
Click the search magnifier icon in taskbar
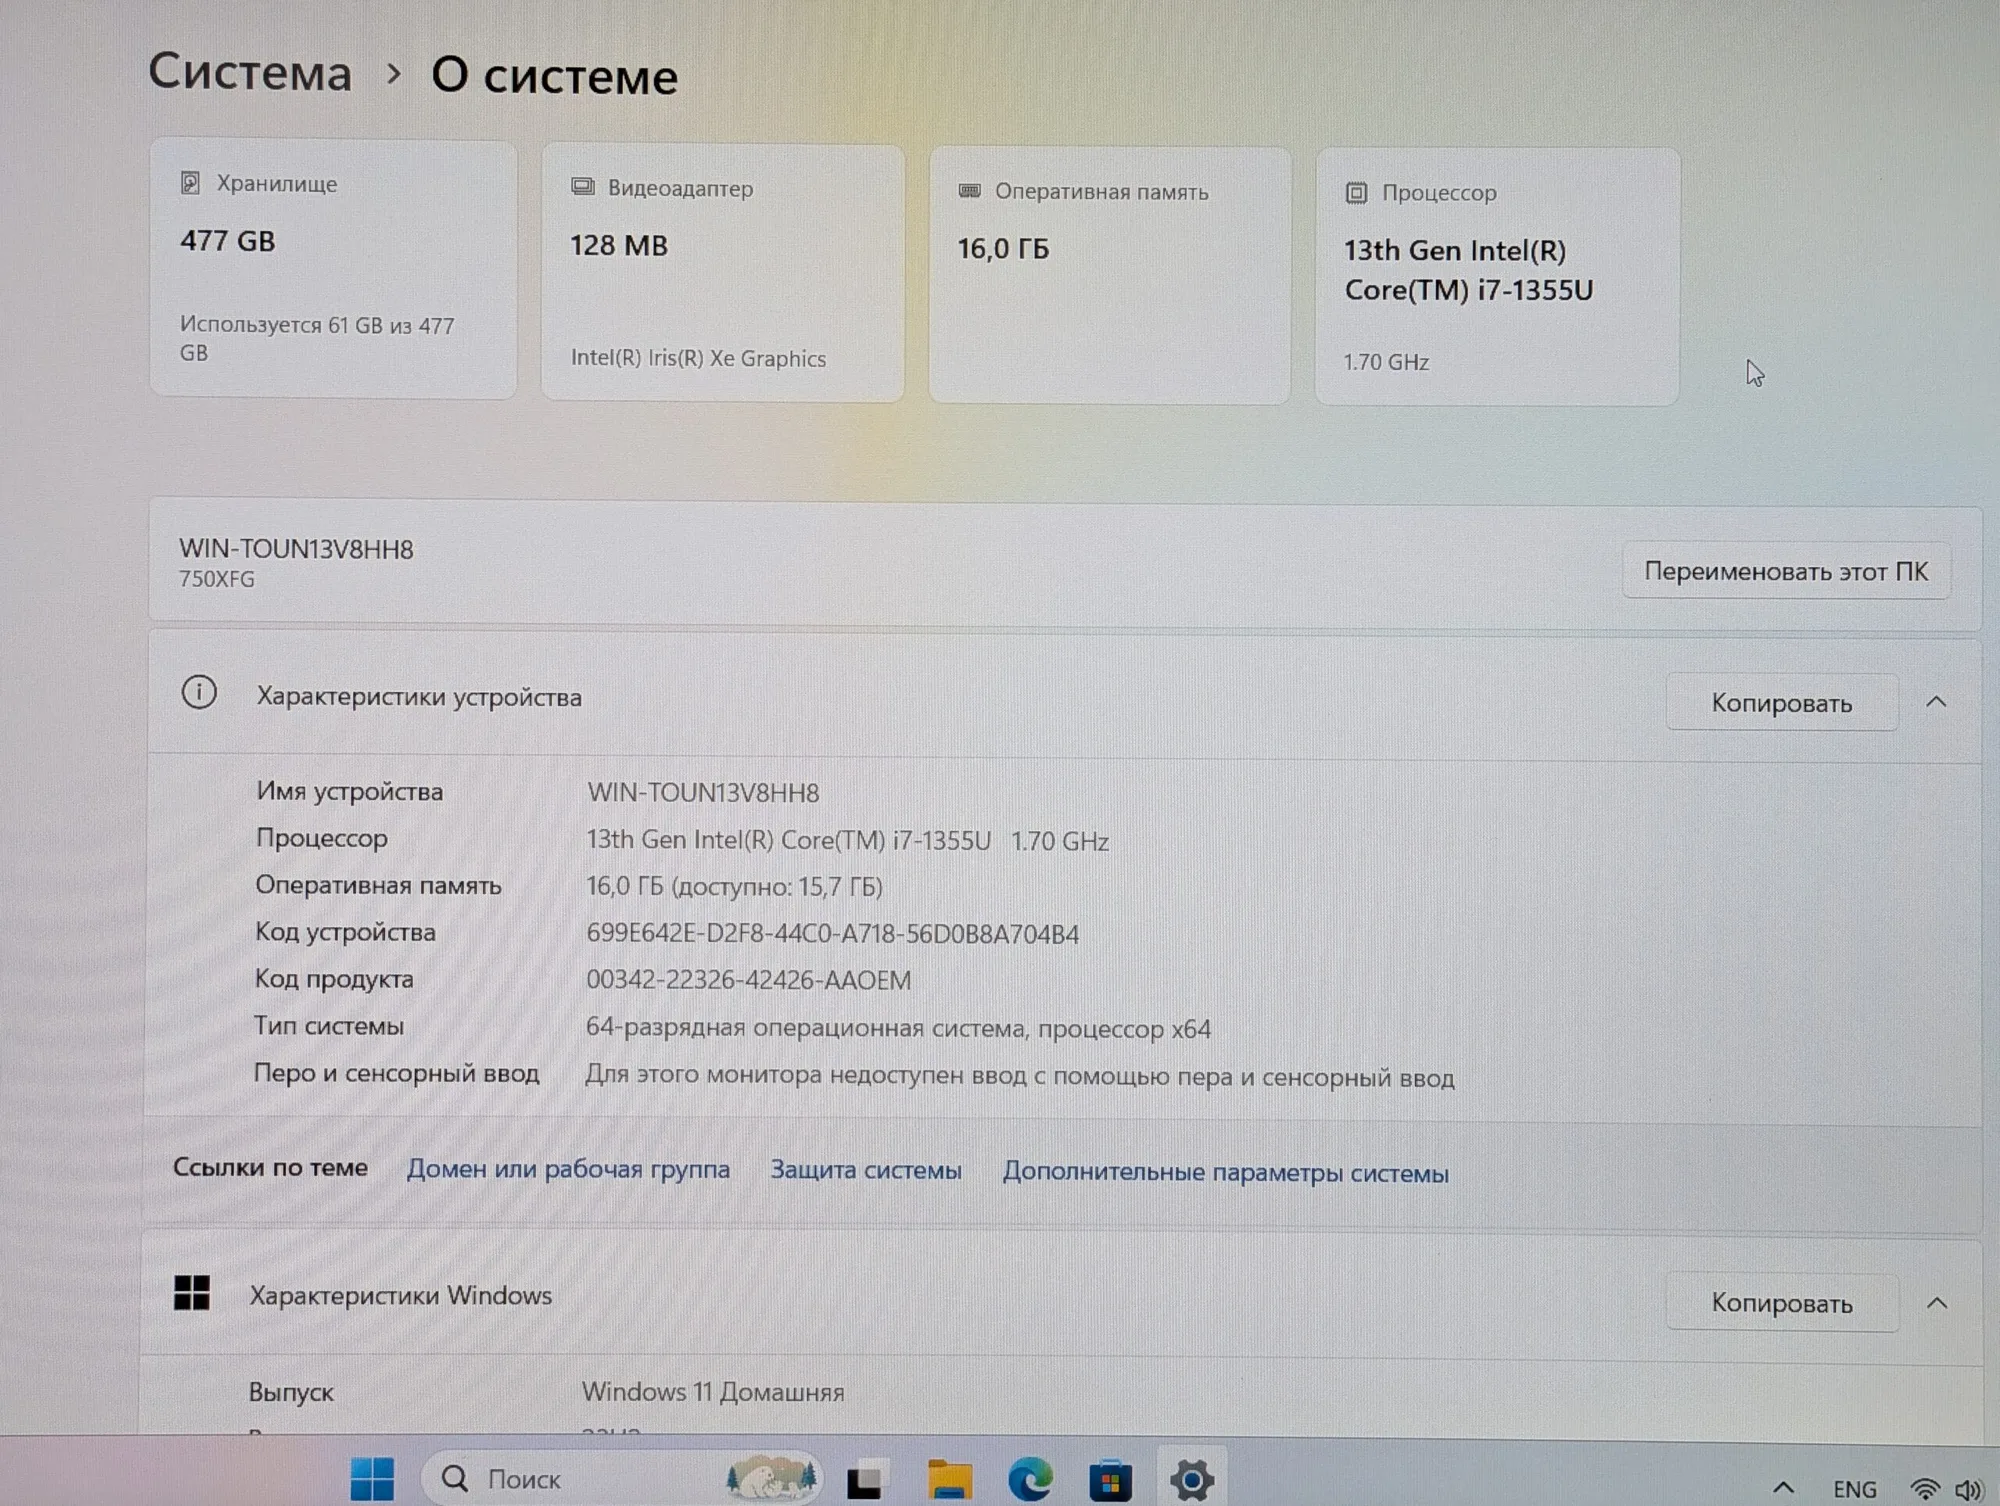coord(455,1478)
